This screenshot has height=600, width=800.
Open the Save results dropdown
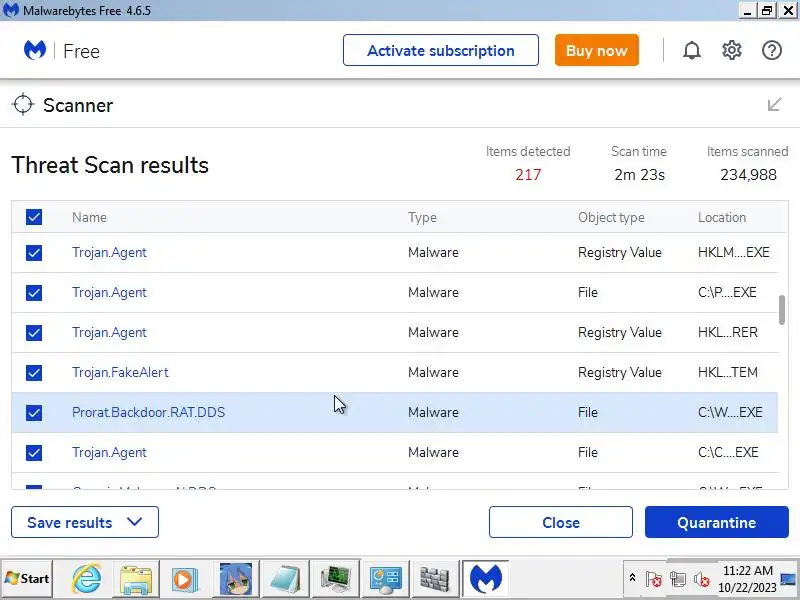[x=85, y=522]
